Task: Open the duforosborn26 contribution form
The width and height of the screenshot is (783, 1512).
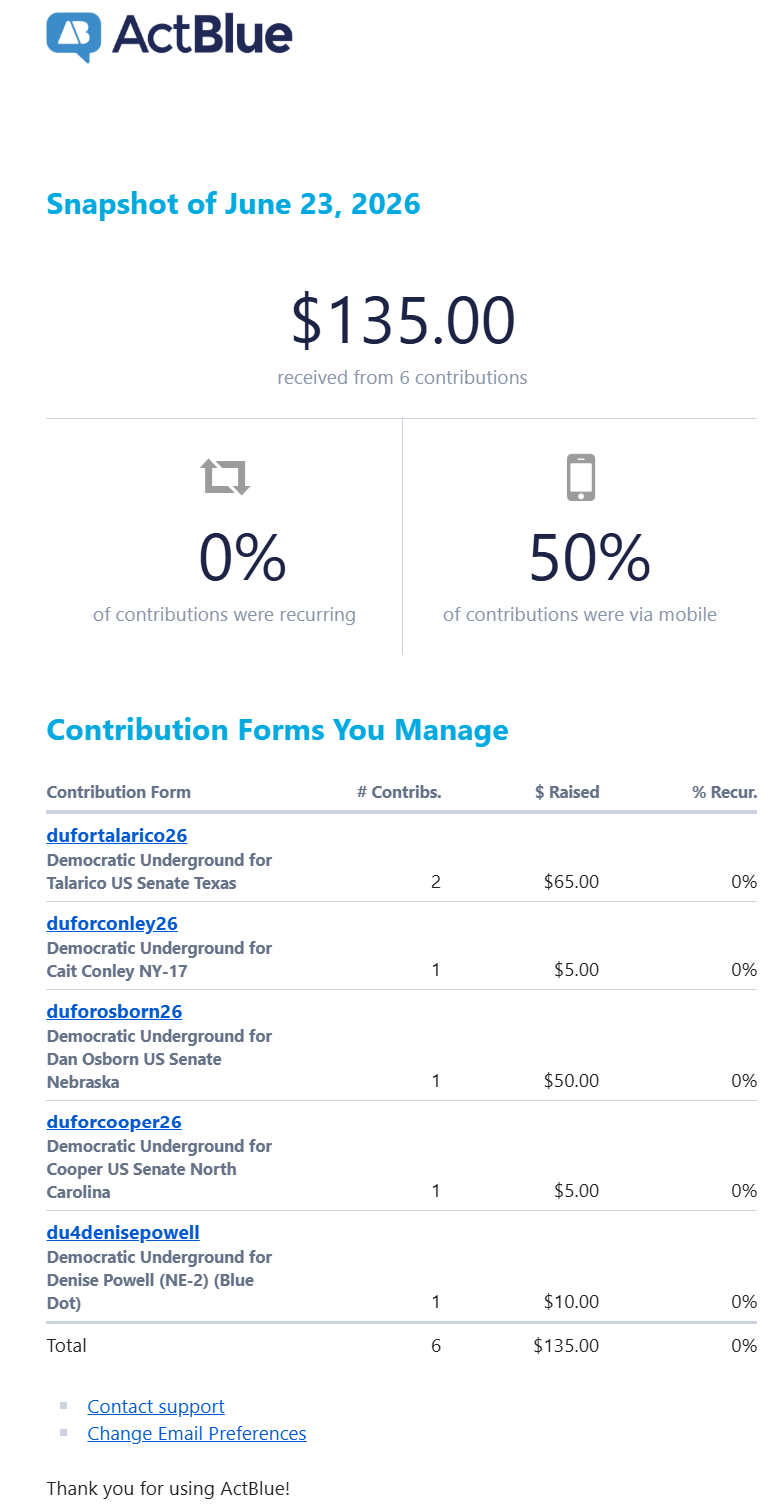Action: pos(114,1011)
